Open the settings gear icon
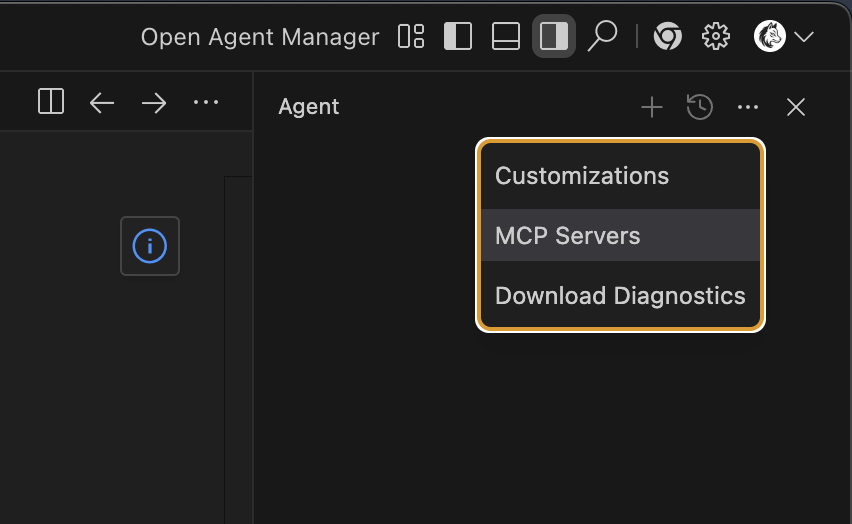Viewport: 852px width, 524px height. pos(716,37)
